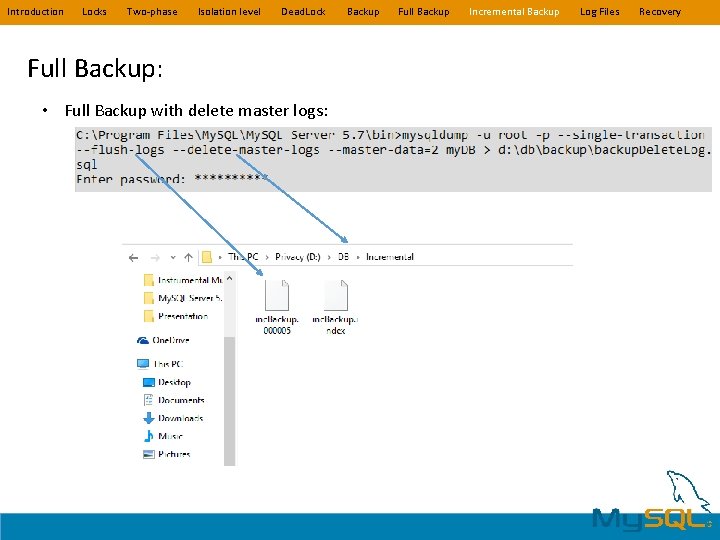Viewport: 720px width, 540px height.
Task: Open the recent locations dropdown arrow
Action: [173, 258]
